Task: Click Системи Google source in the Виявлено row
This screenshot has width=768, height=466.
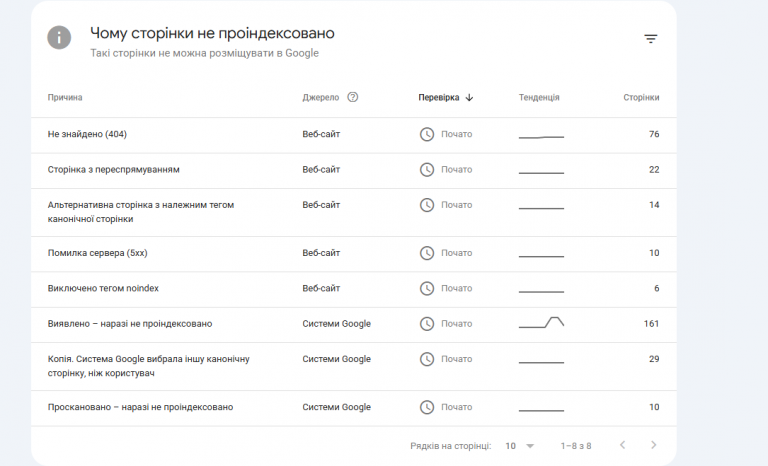Action: (336, 323)
